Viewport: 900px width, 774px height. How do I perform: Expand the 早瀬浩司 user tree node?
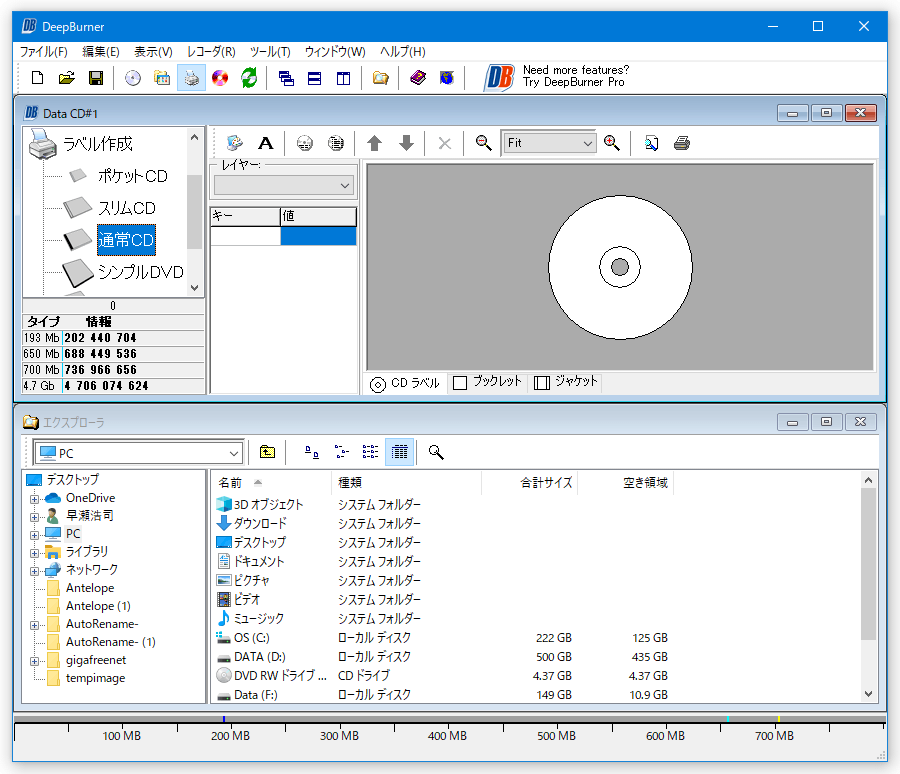pos(34,517)
